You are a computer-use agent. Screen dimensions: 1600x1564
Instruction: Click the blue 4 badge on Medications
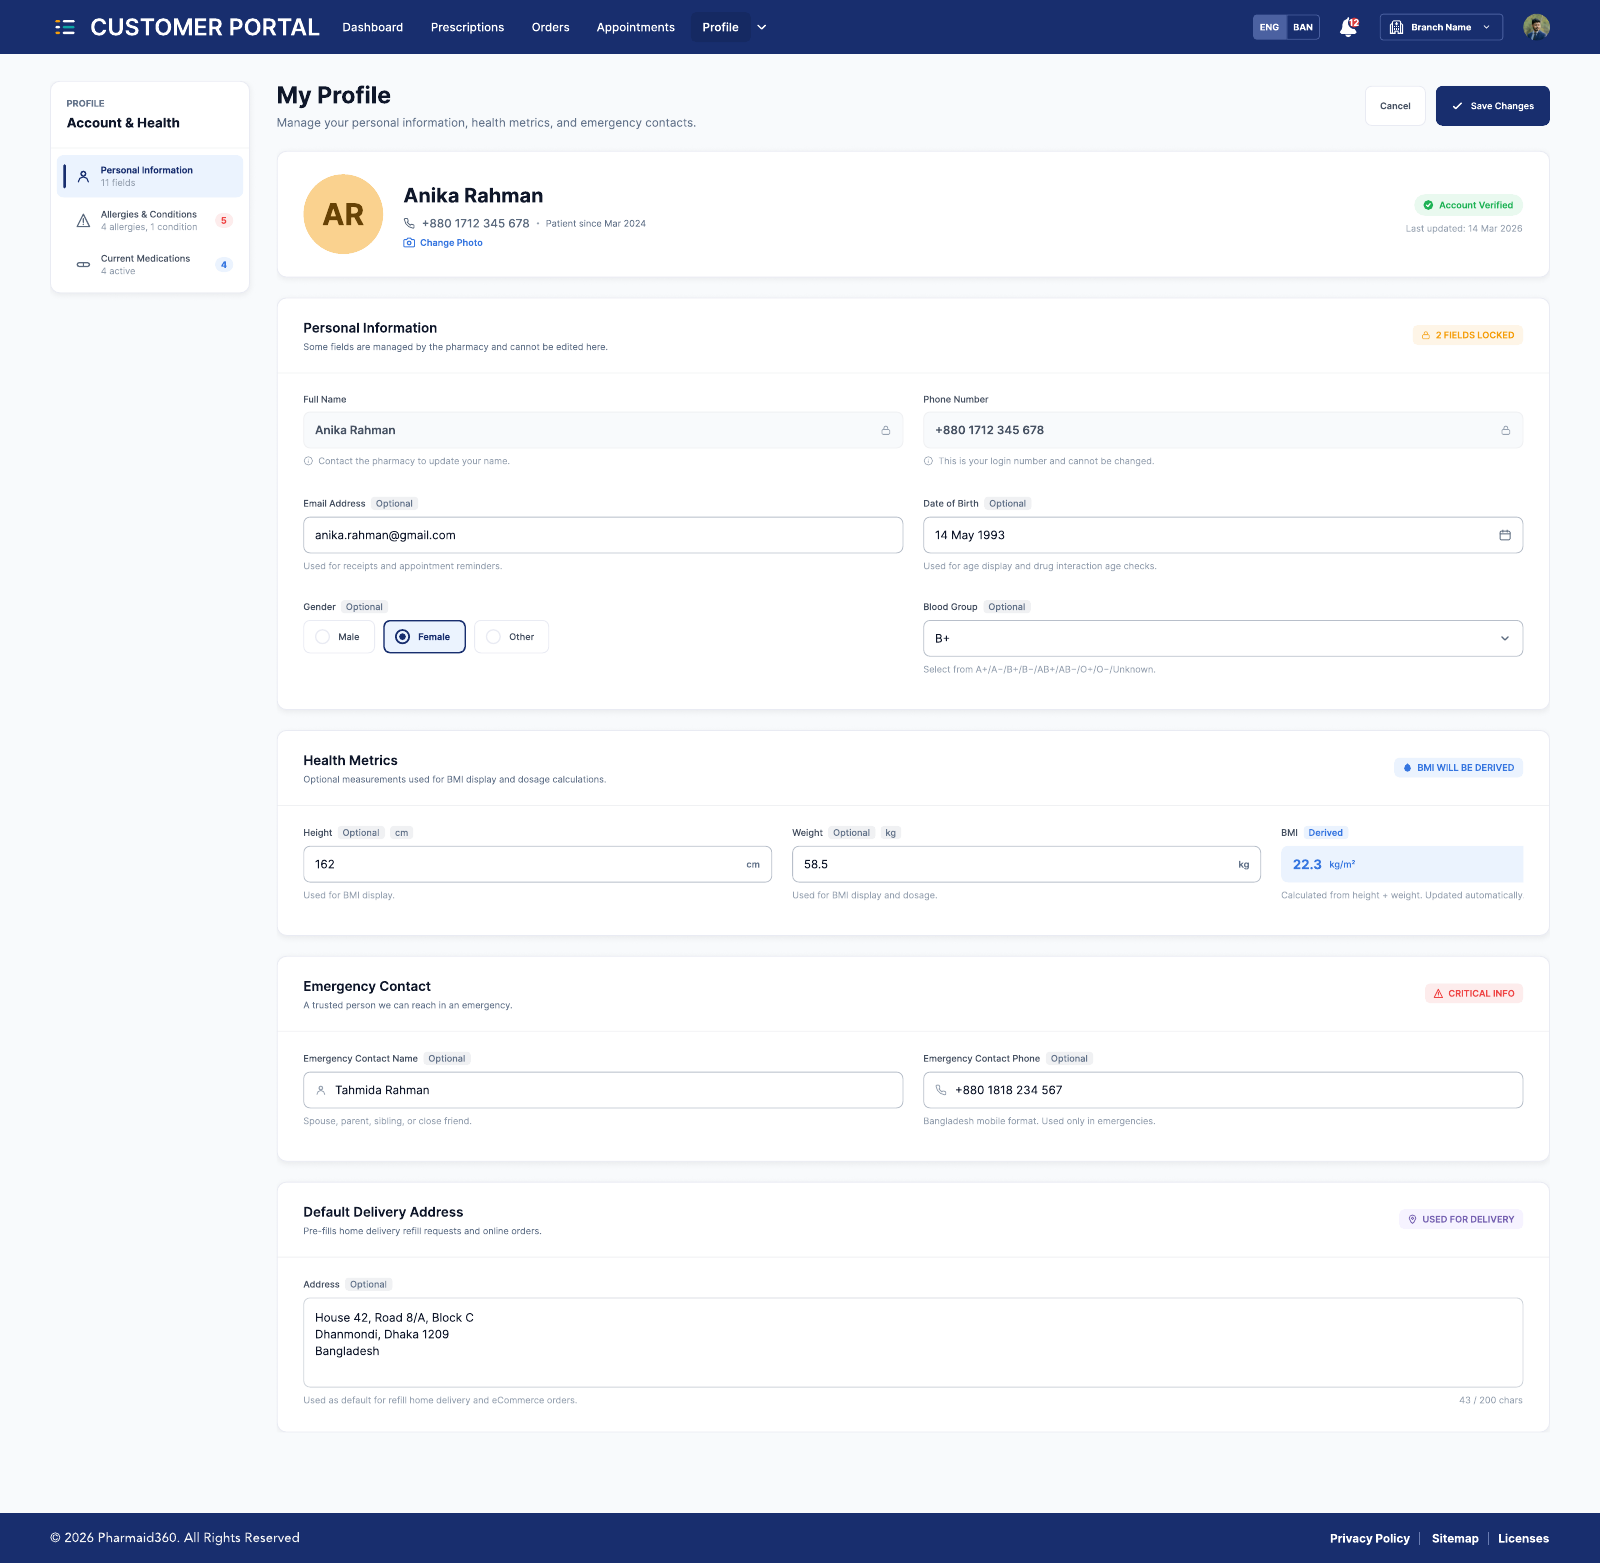coord(224,265)
